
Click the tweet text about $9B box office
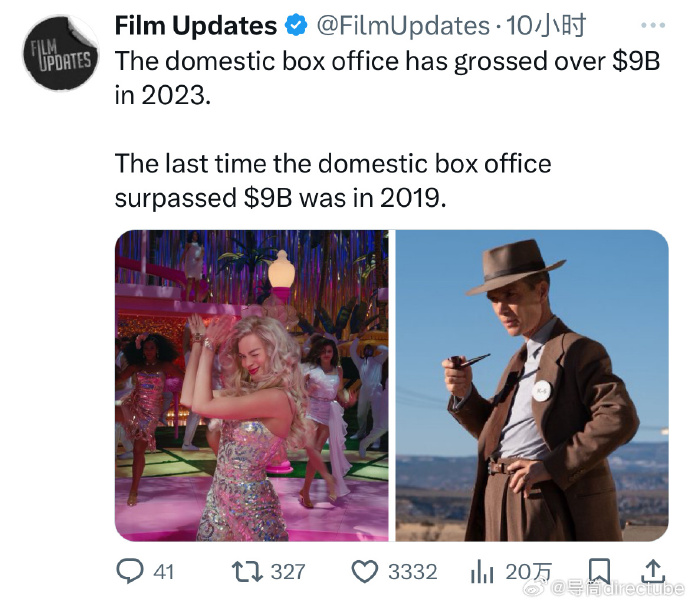387,129
